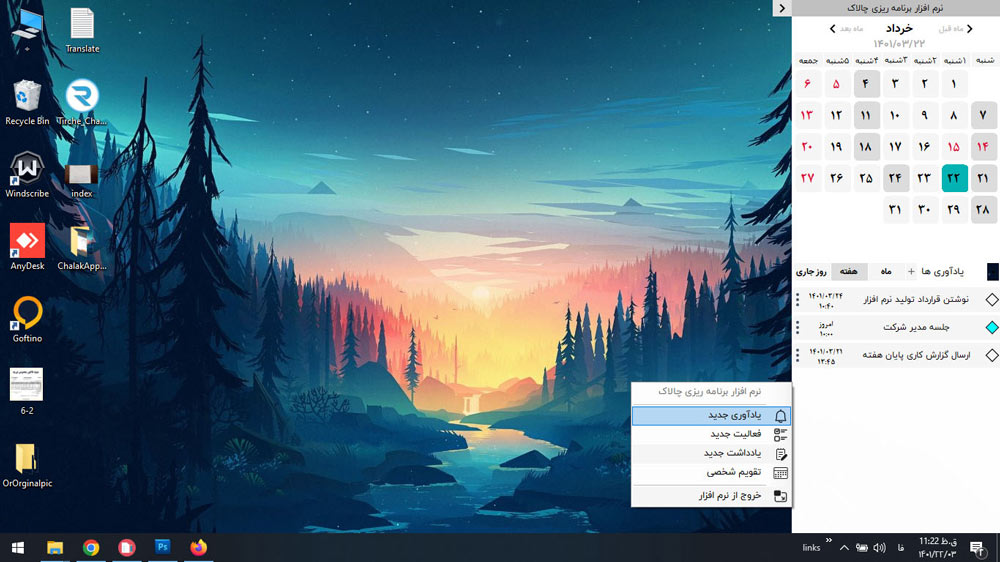Click the exit software icon in menu

point(781,496)
